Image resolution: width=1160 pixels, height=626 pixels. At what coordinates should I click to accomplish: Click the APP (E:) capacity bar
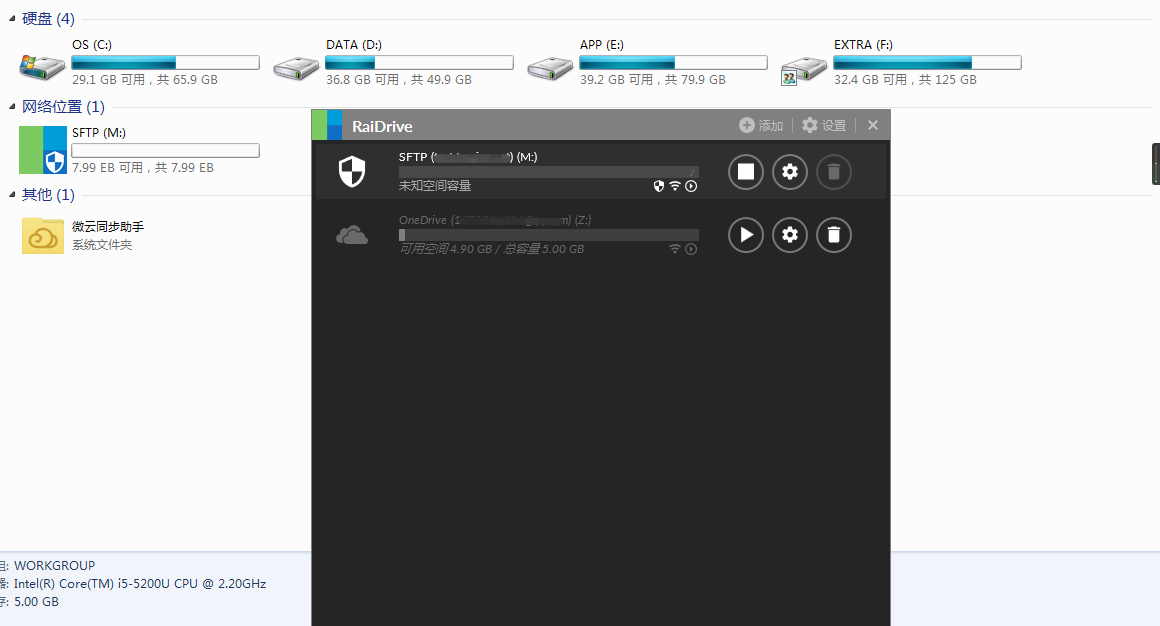[673, 63]
